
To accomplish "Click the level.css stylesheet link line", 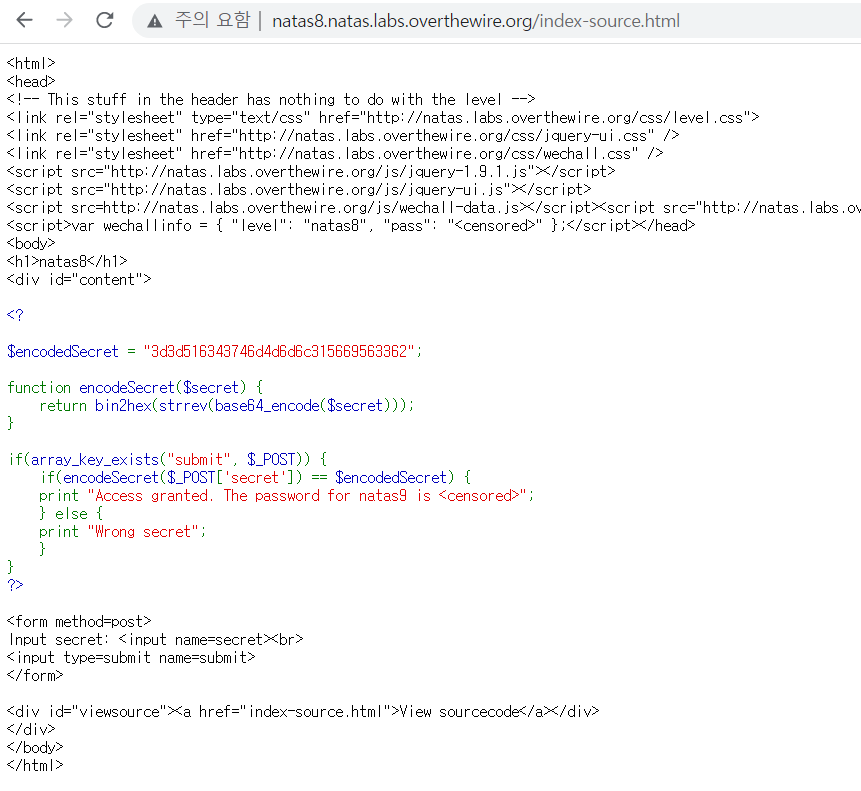I will pyautogui.click(x=383, y=117).
